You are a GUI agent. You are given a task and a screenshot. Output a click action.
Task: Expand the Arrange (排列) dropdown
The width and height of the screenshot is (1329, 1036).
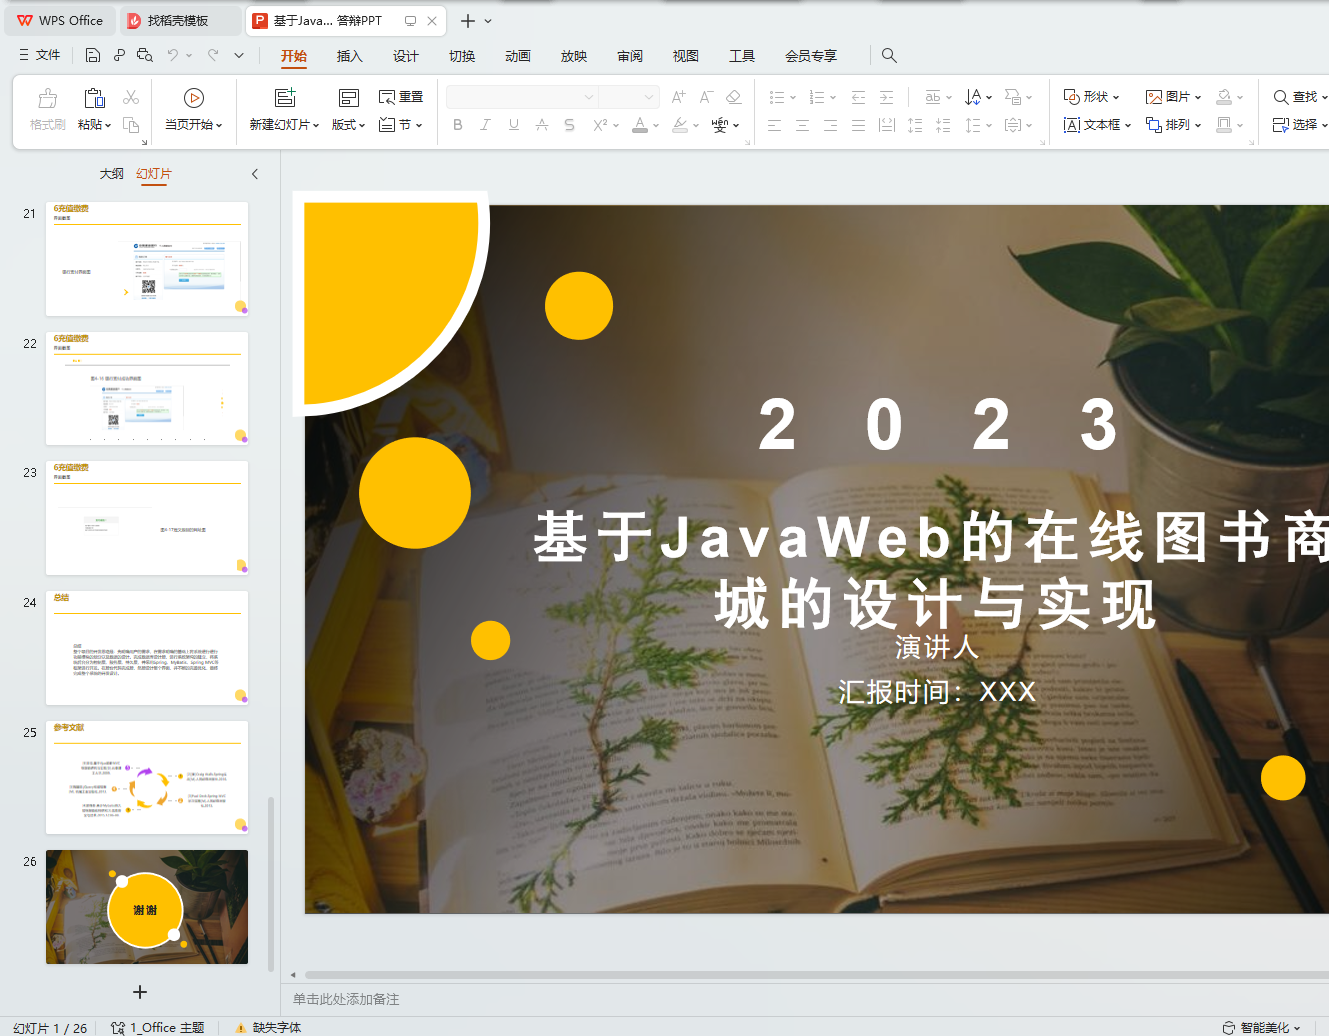coord(1197,125)
